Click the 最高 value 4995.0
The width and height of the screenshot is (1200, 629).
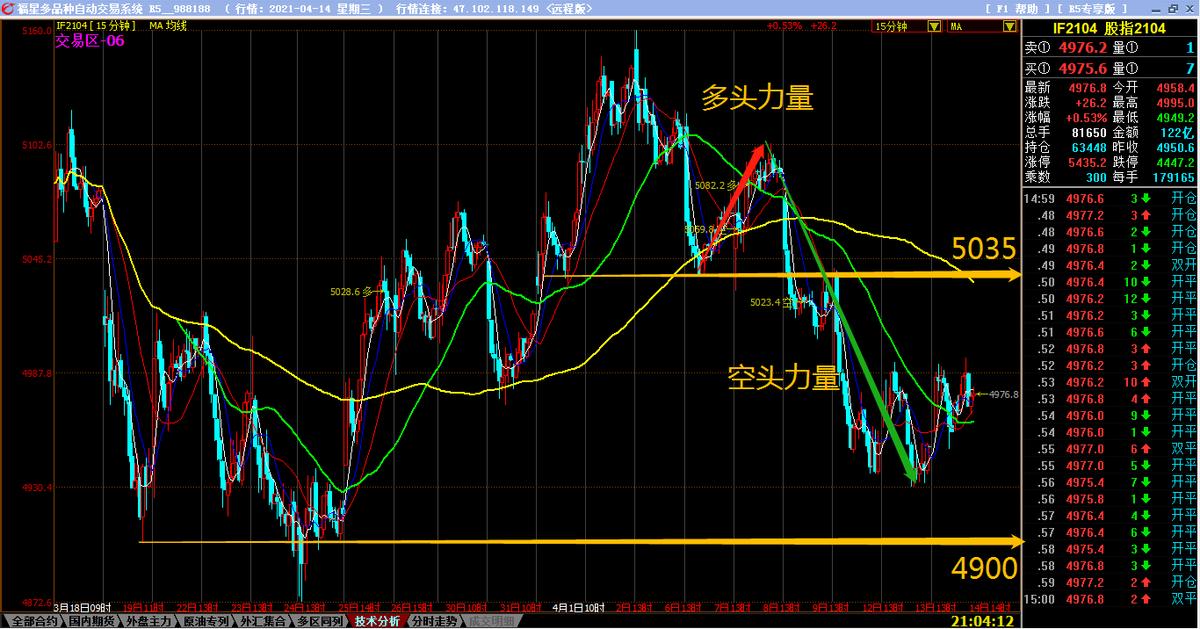pos(1176,103)
